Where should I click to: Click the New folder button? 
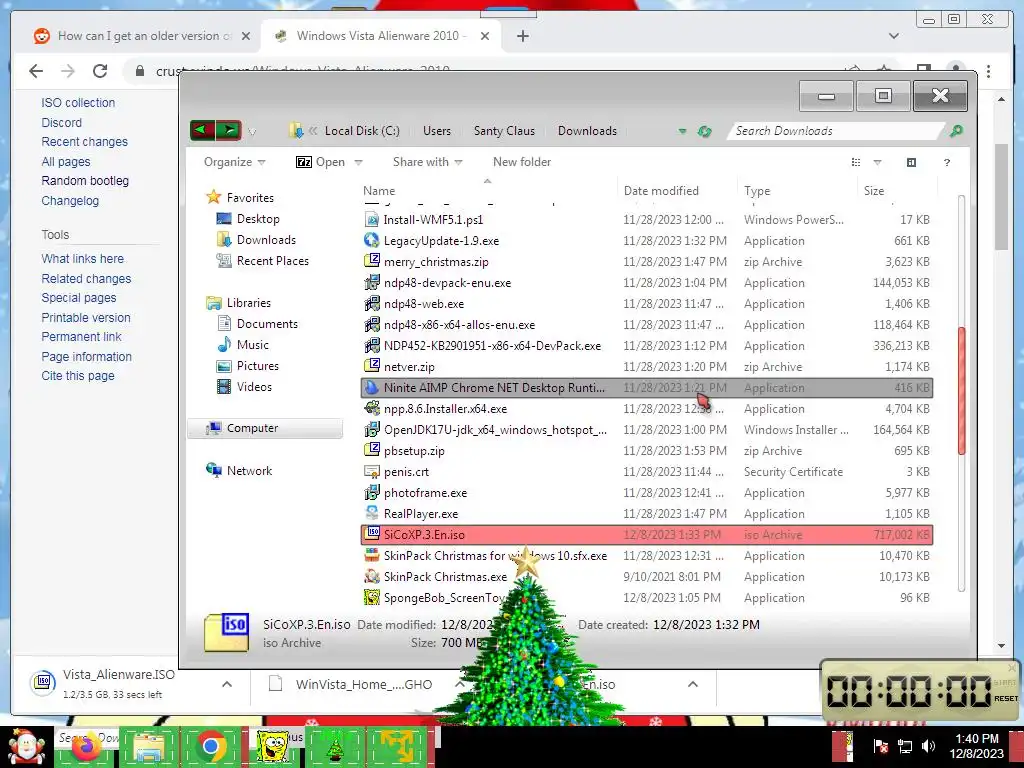click(521, 162)
